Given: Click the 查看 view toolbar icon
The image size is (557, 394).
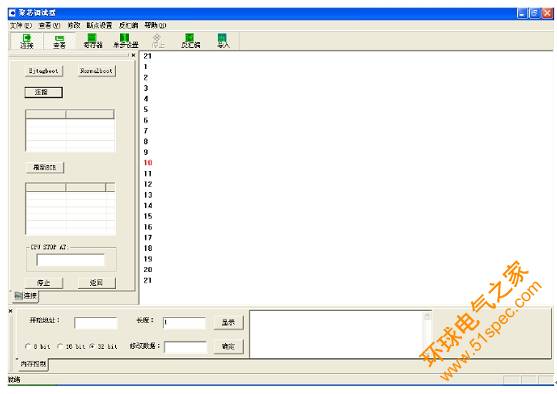Looking at the screenshot, I should pos(59,41).
